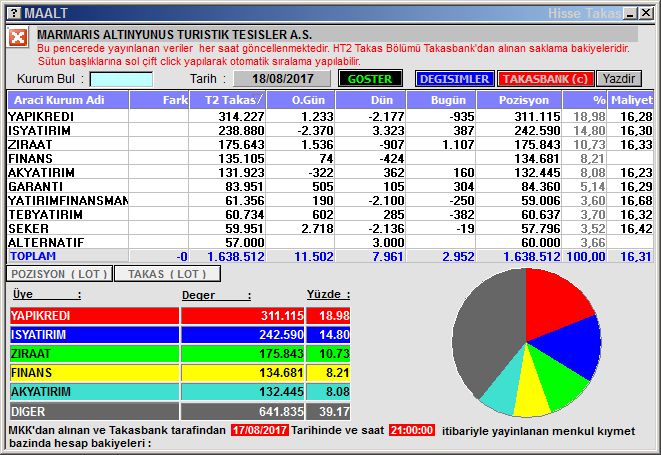This screenshot has height=455, width=661.
Task: Click the Bugün column header
Action: [x=441, y=100]
